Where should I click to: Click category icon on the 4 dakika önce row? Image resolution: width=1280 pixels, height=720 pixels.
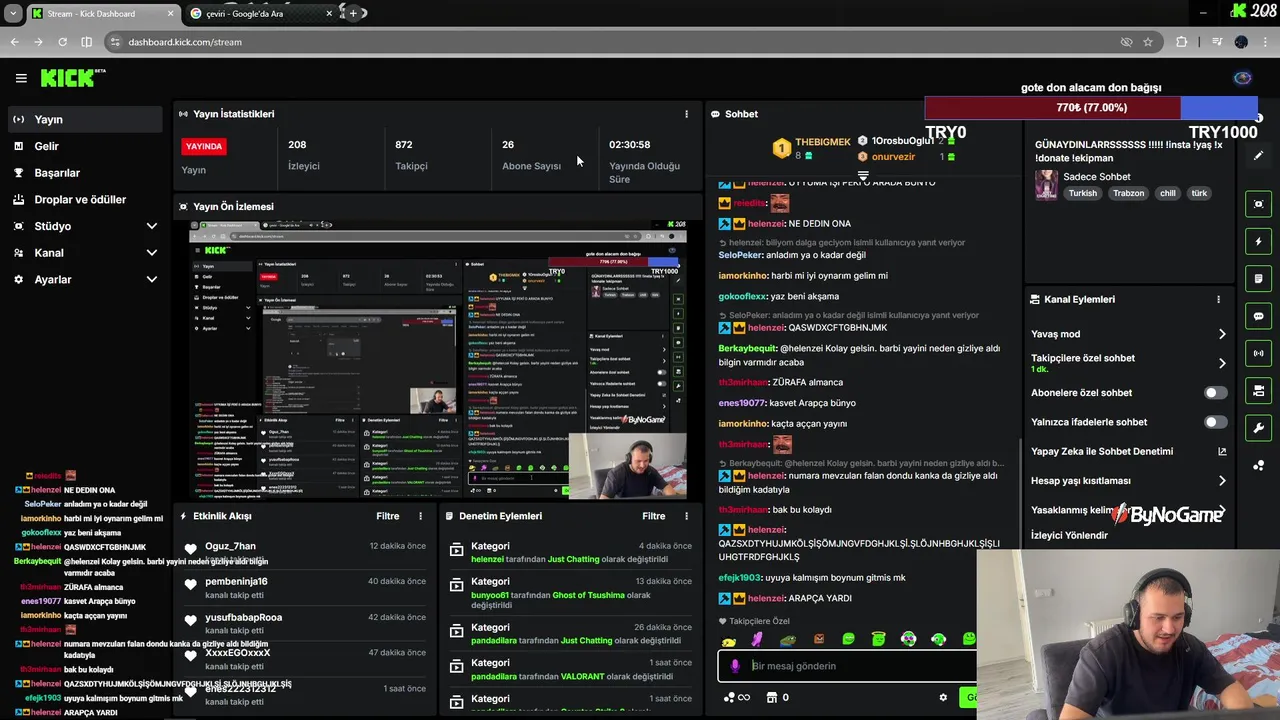[x=456, y=549]
